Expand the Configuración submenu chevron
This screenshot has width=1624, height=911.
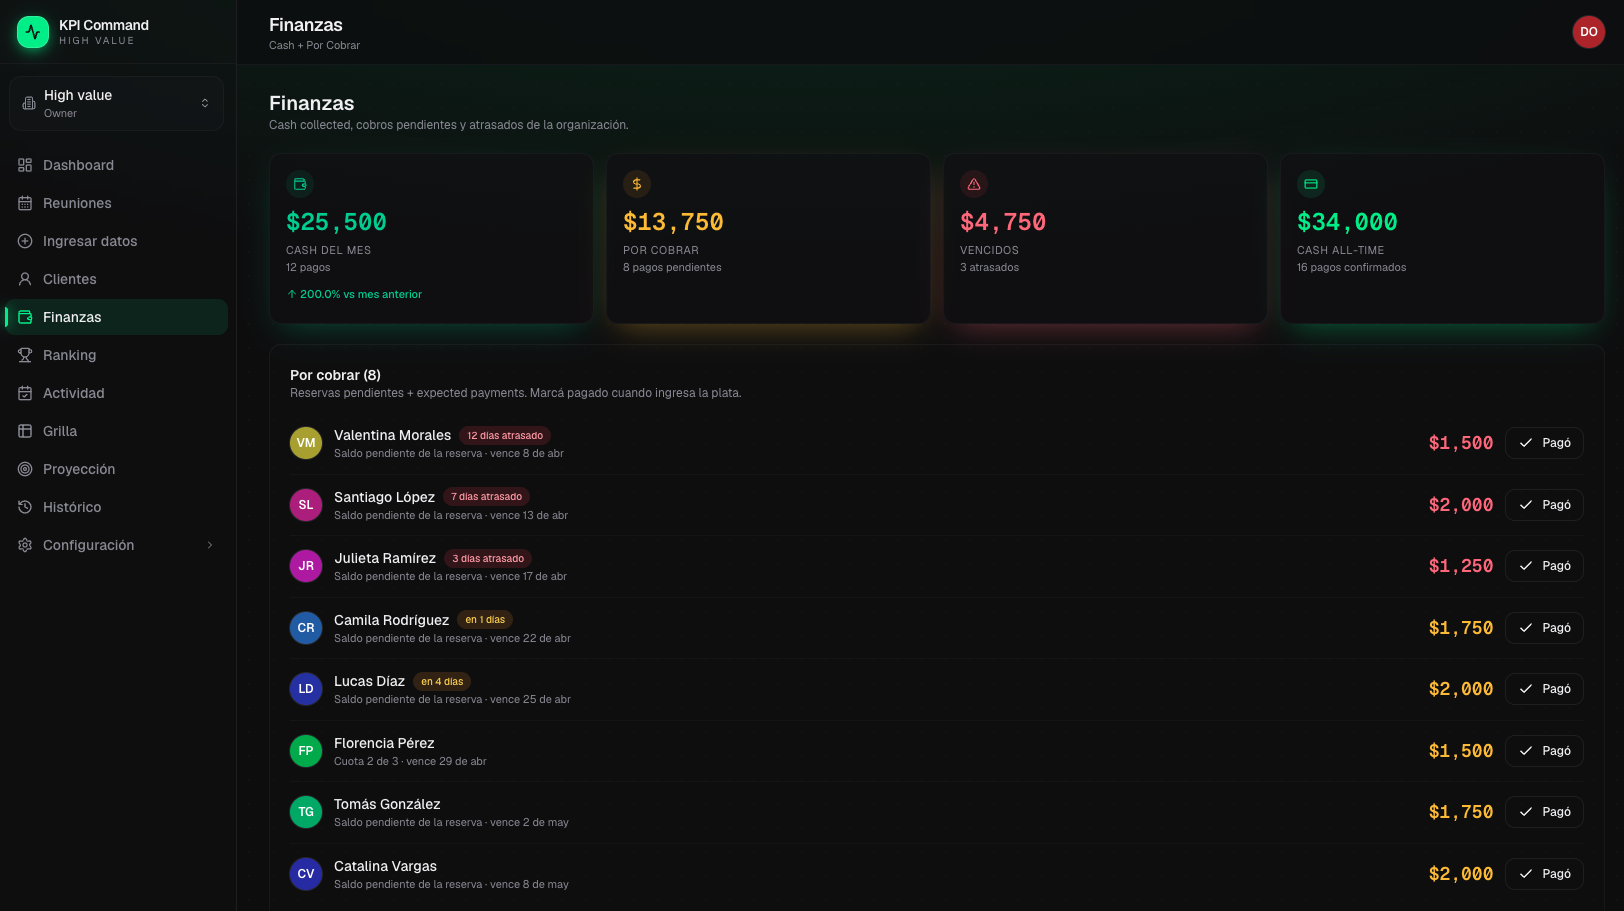pyautogui.click(x=210, y=545)
